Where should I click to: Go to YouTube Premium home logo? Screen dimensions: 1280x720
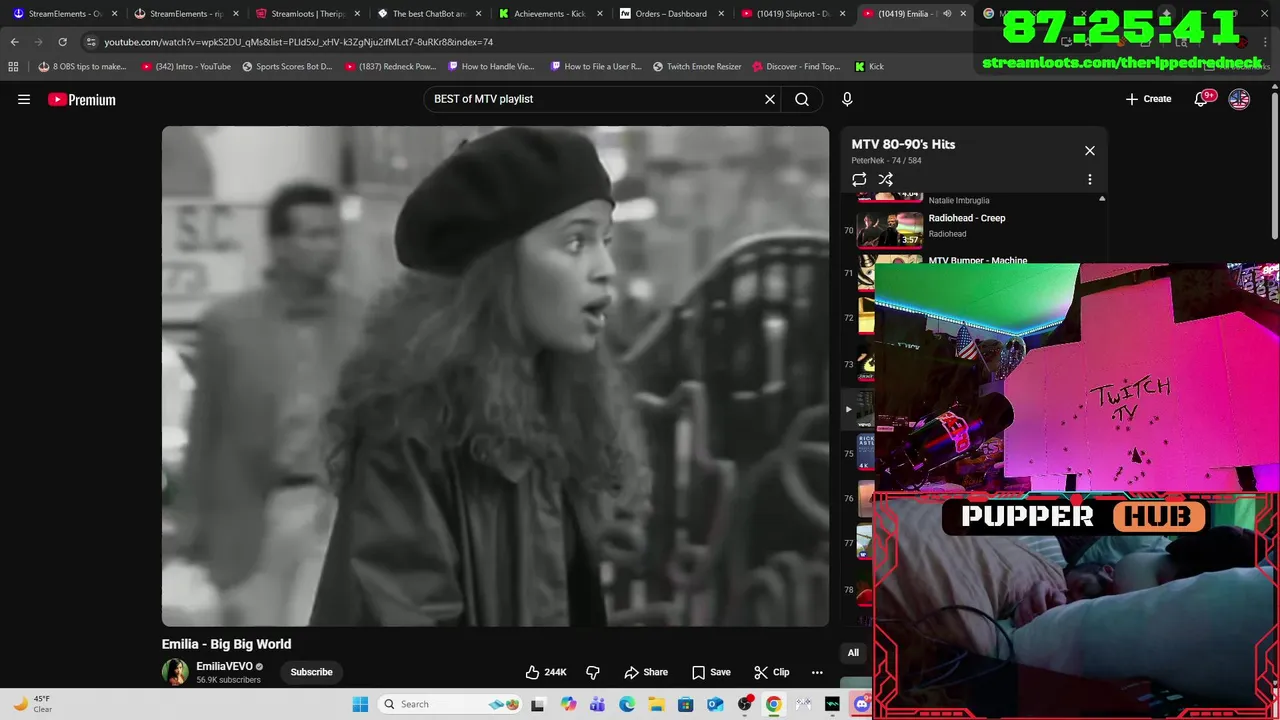[82, 99]
